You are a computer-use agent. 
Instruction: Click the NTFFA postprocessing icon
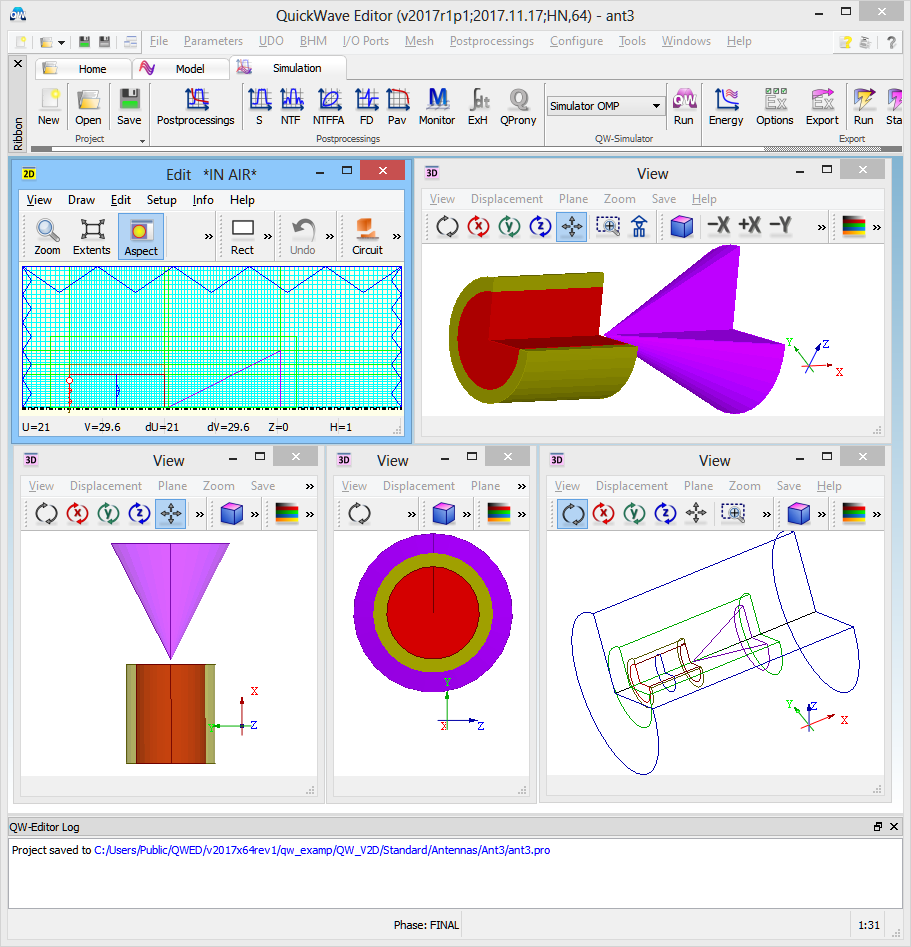tap(328, 106)
